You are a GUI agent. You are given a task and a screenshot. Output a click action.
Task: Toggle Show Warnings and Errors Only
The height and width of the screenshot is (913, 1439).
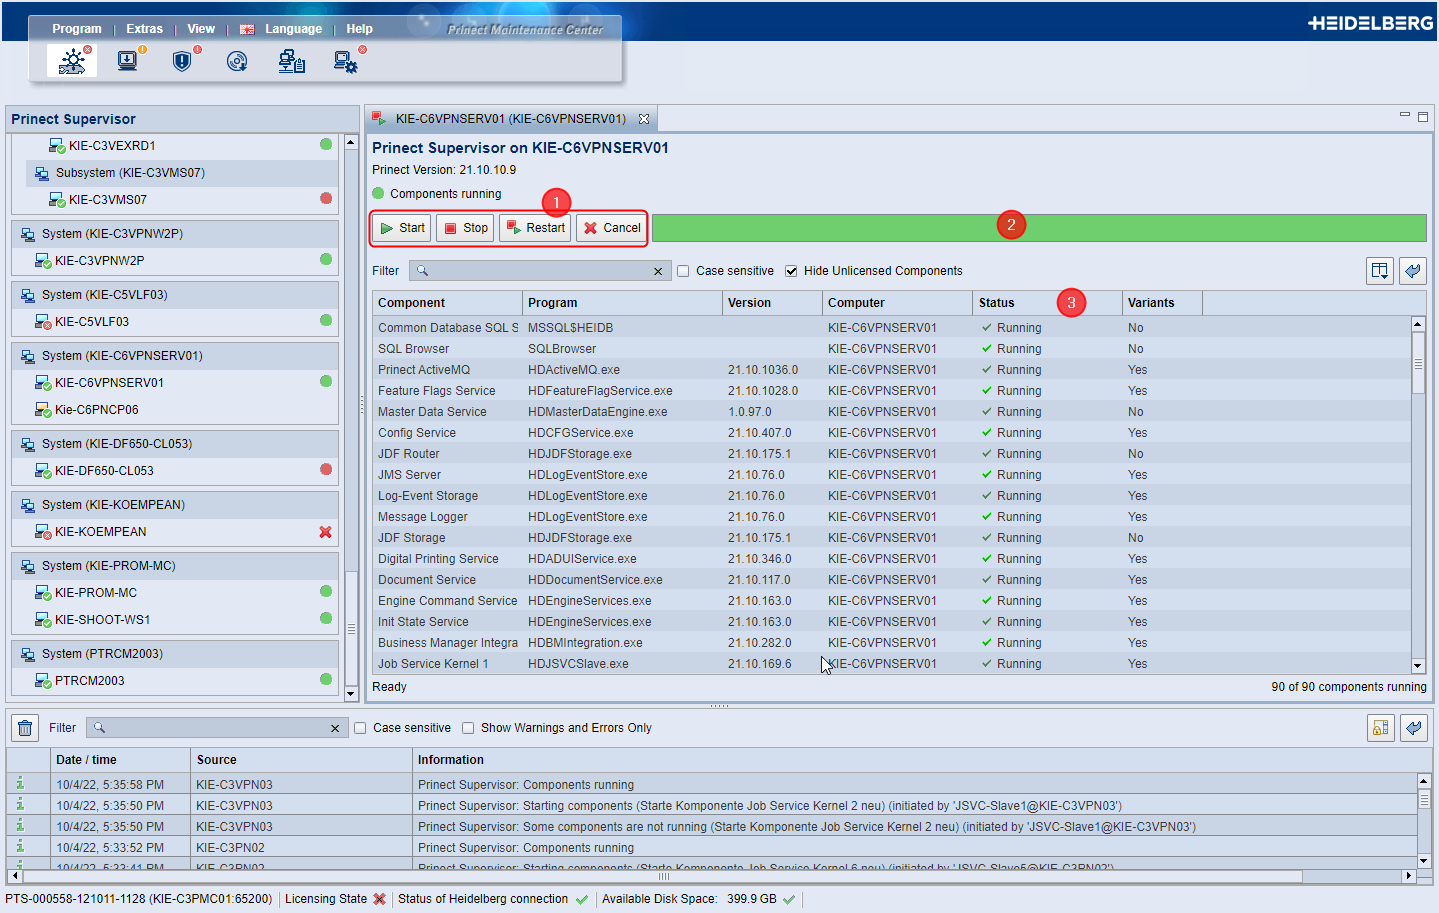tap(468, 728)
